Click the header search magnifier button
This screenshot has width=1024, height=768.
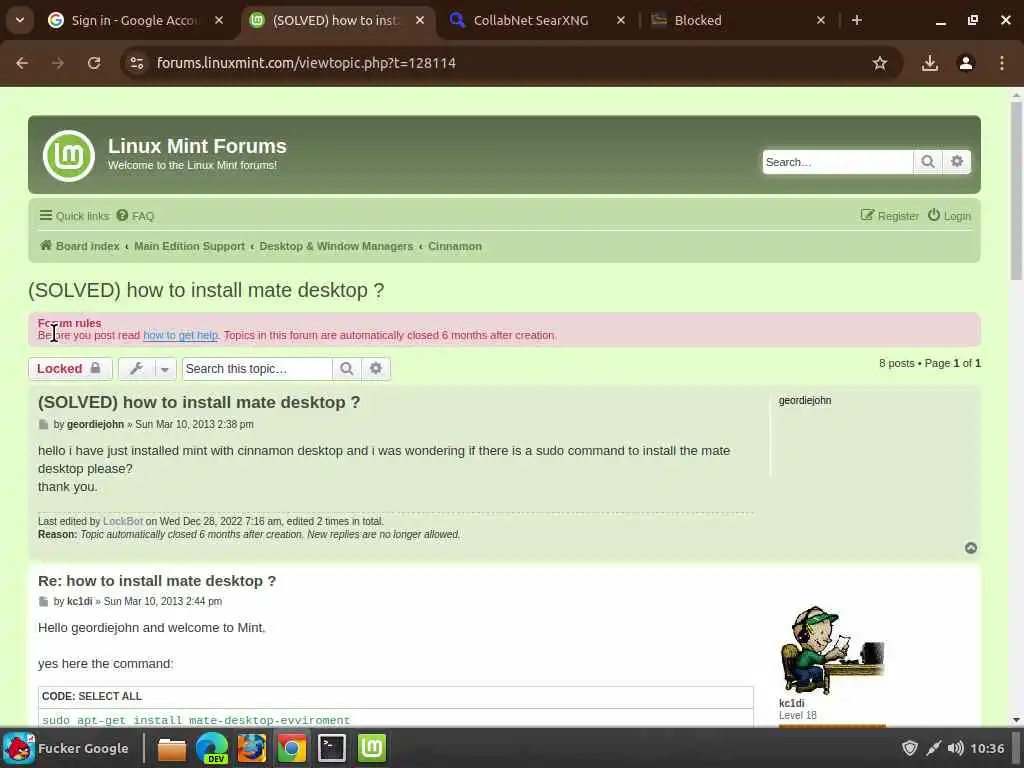point(927,162)
